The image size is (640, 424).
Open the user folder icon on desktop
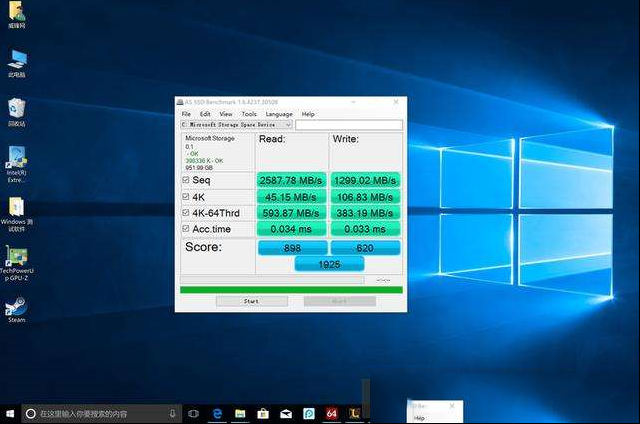point(17,15)
